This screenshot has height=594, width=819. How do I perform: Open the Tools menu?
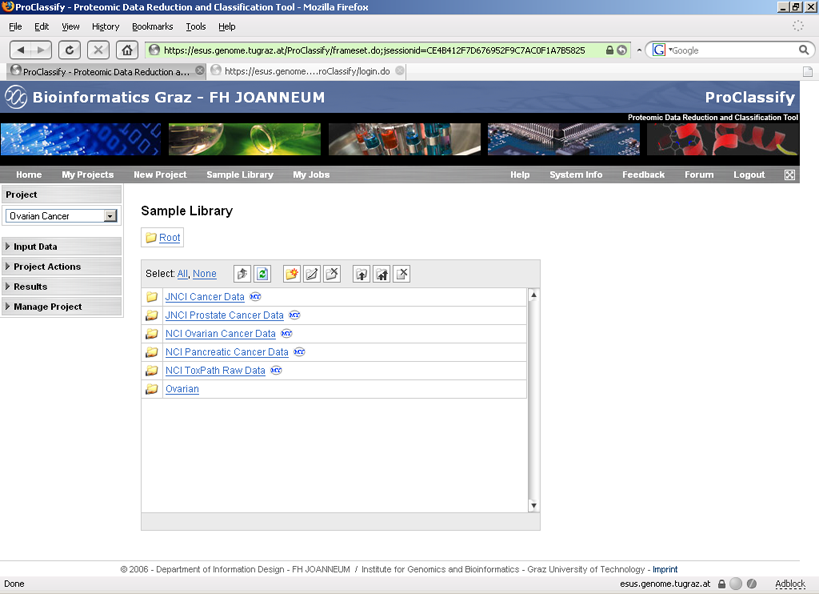pyautogui.click(x=196, y=27)
